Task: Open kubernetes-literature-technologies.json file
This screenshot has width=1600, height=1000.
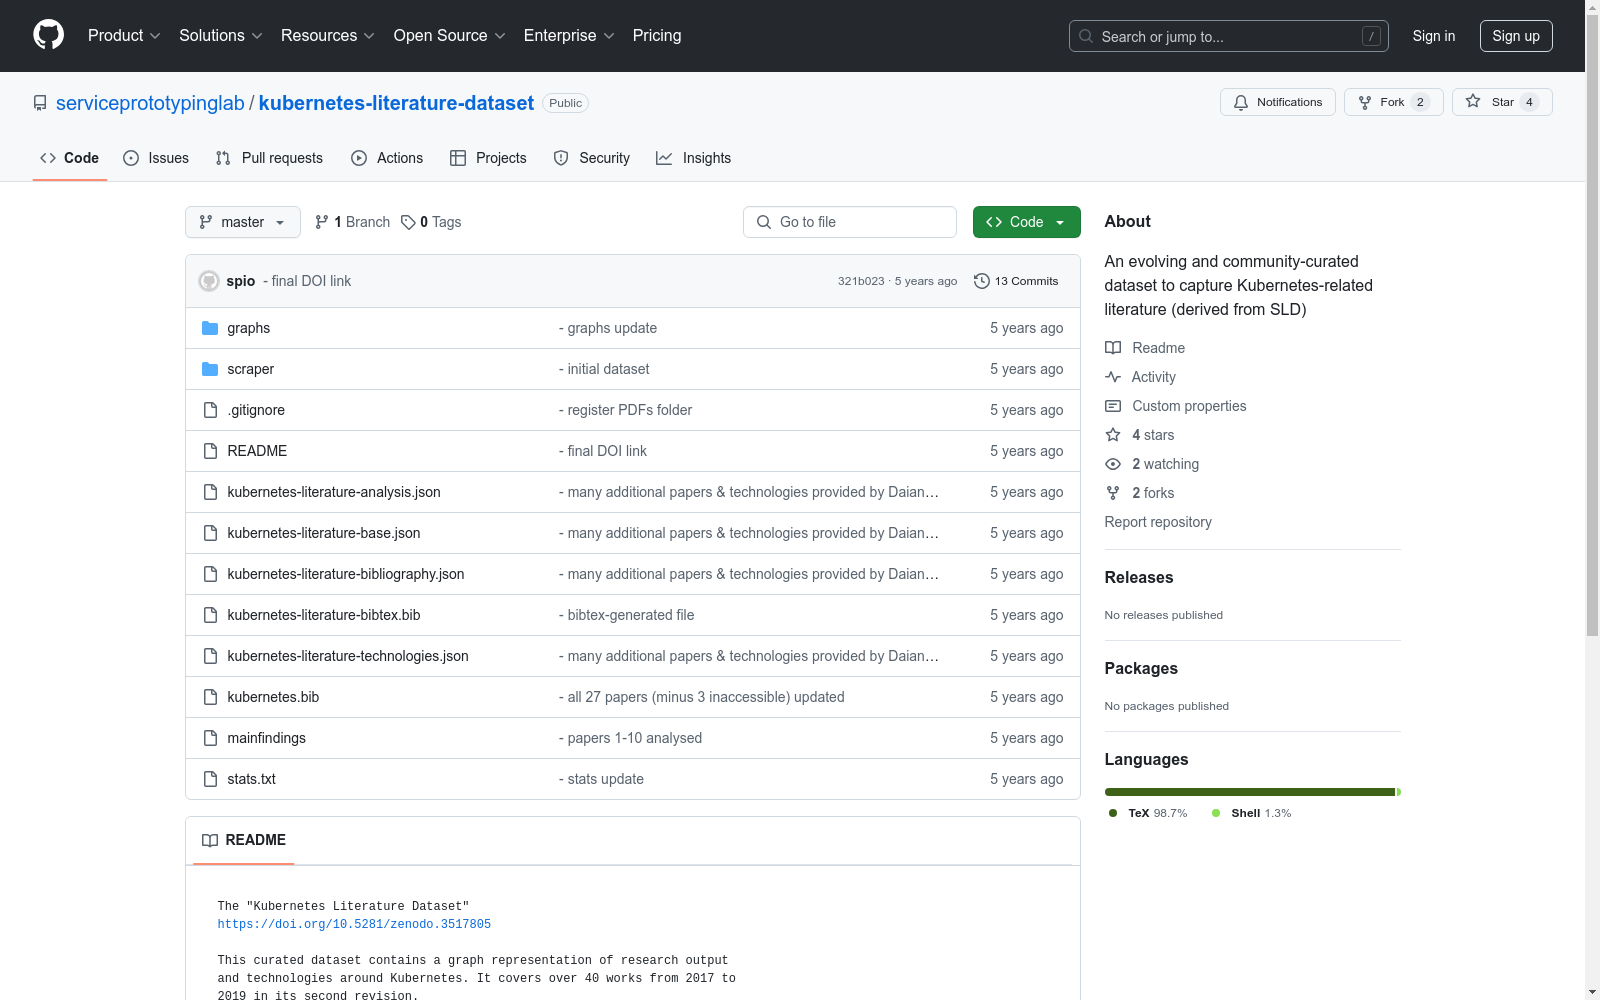Action: [x=348, y=656]
